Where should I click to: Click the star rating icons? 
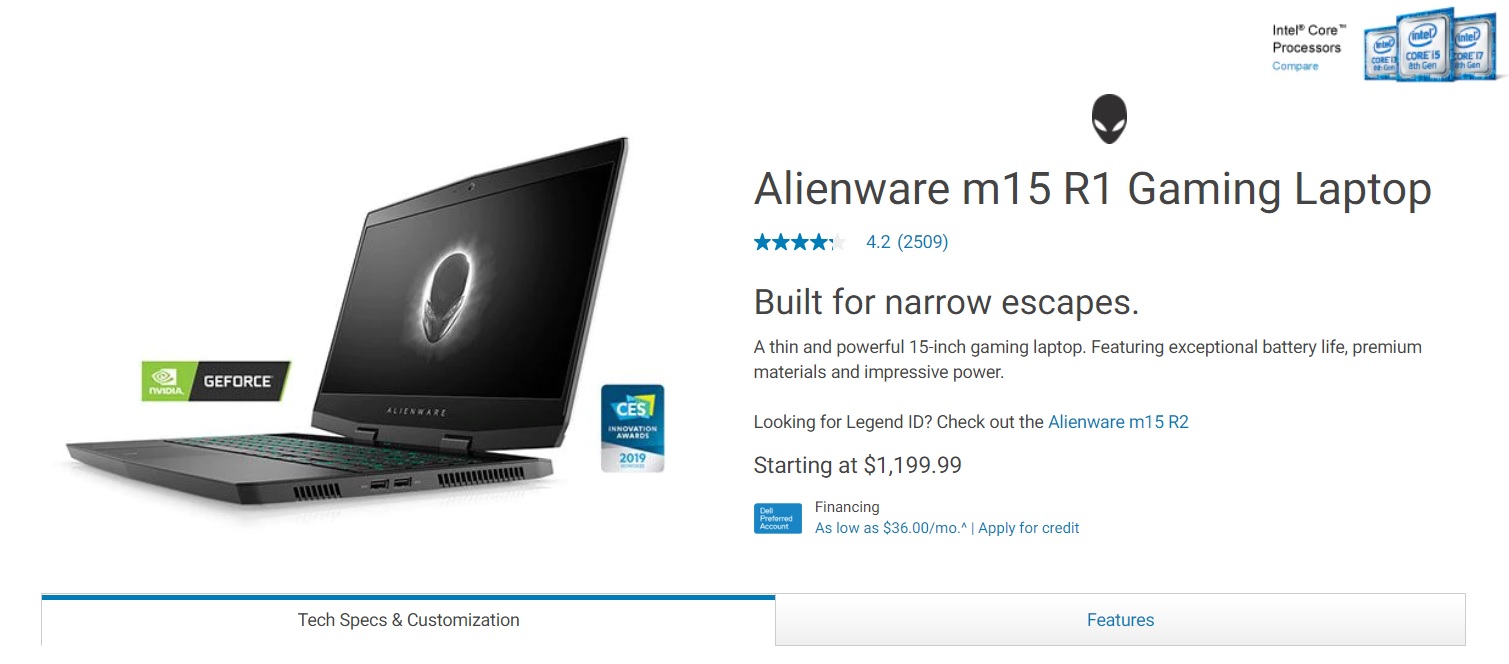(x=800, y=242)
